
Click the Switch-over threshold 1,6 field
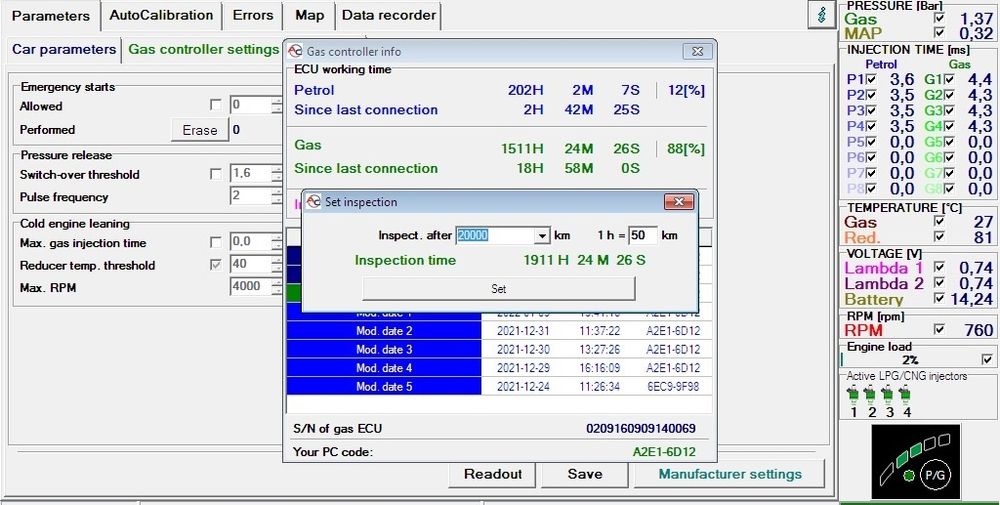(255, 173)
